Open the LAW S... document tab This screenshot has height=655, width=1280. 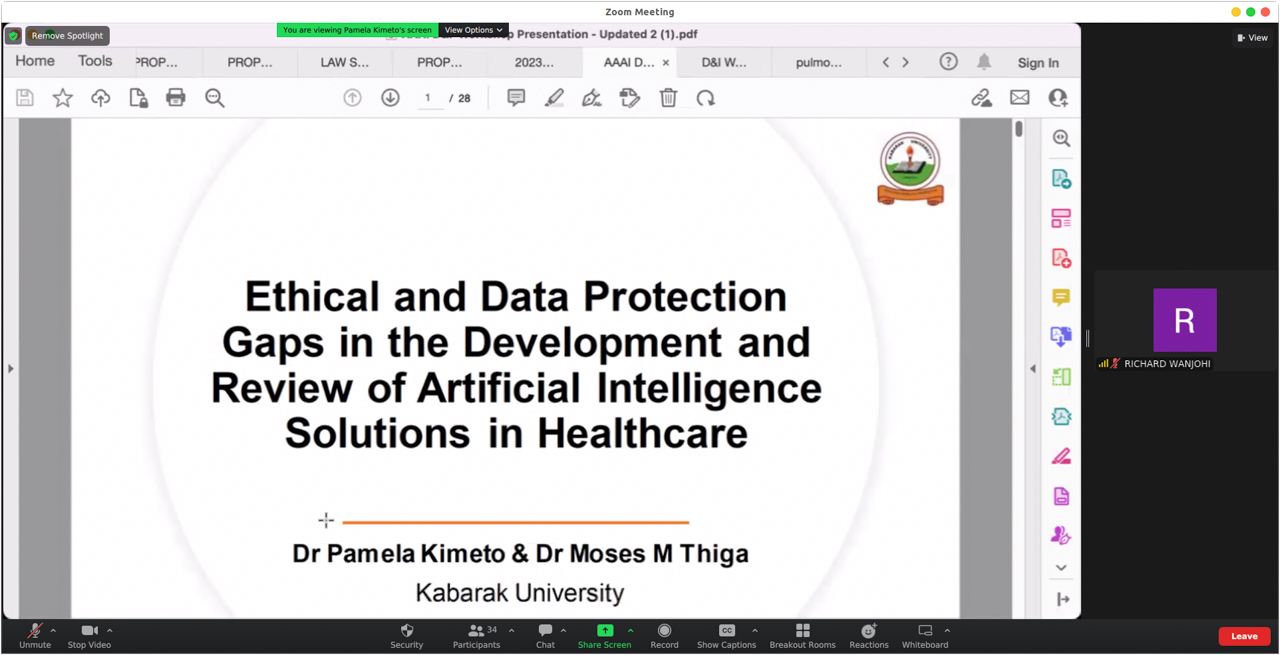[344, 62]
